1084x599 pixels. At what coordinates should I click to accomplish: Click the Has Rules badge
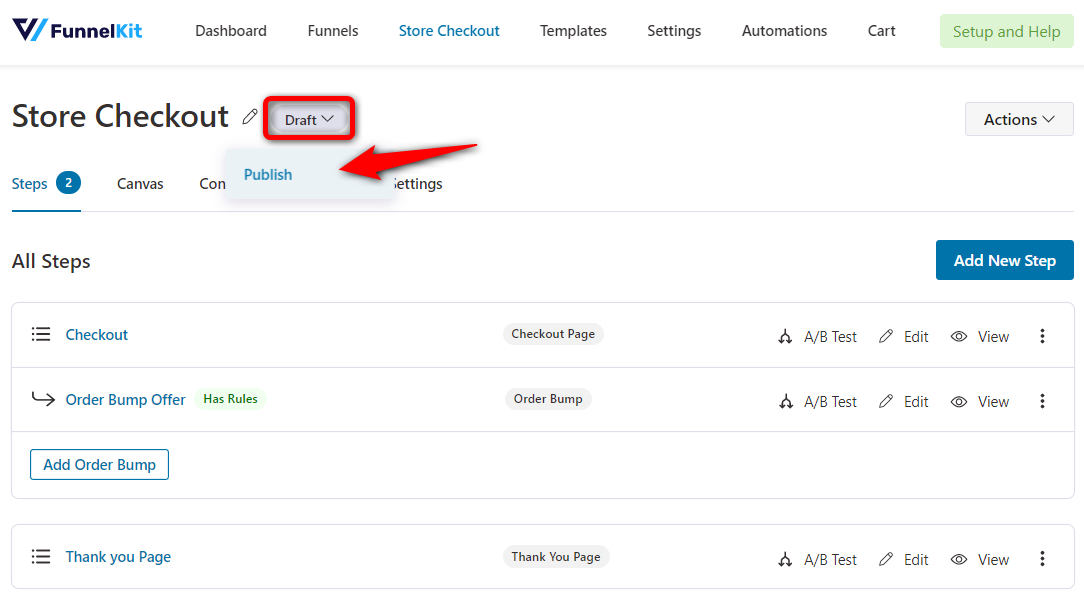[230, 399]
